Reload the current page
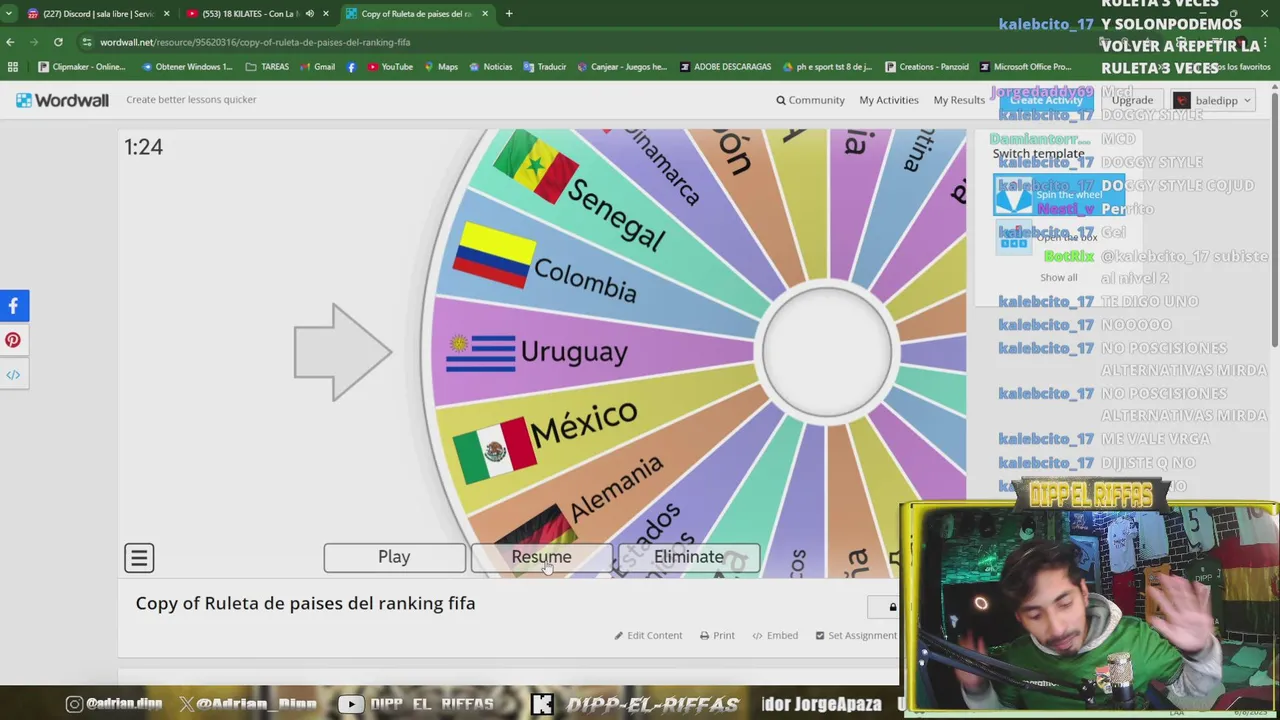Screen dimensions: 1280x720 (58, 42)
